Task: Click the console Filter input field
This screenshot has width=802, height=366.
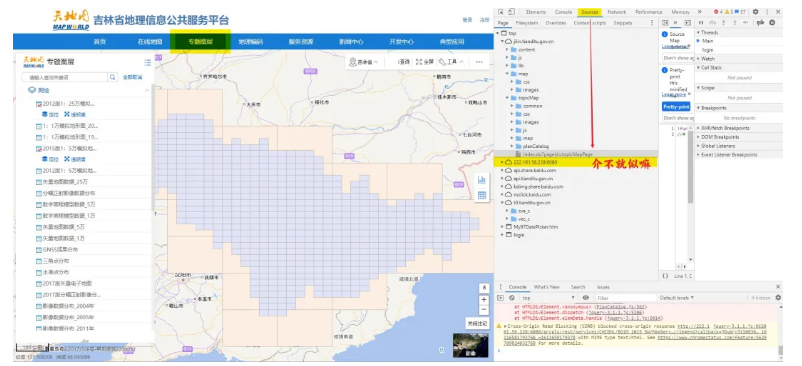Action: click(626, 298)
